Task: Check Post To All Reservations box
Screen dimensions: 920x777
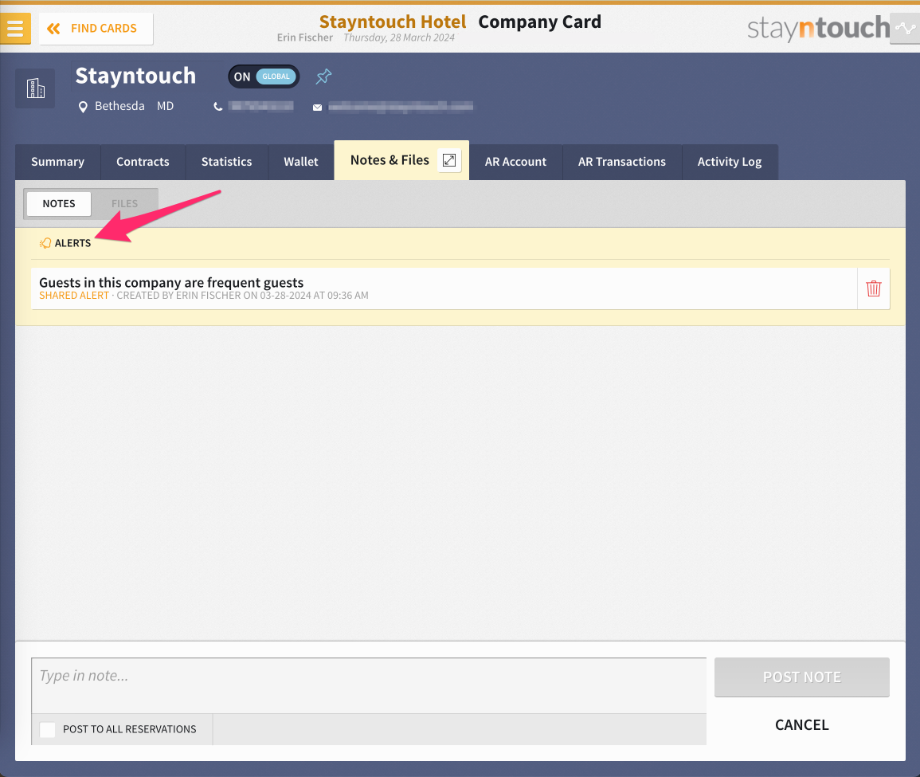Action: [x=48, y=729]
